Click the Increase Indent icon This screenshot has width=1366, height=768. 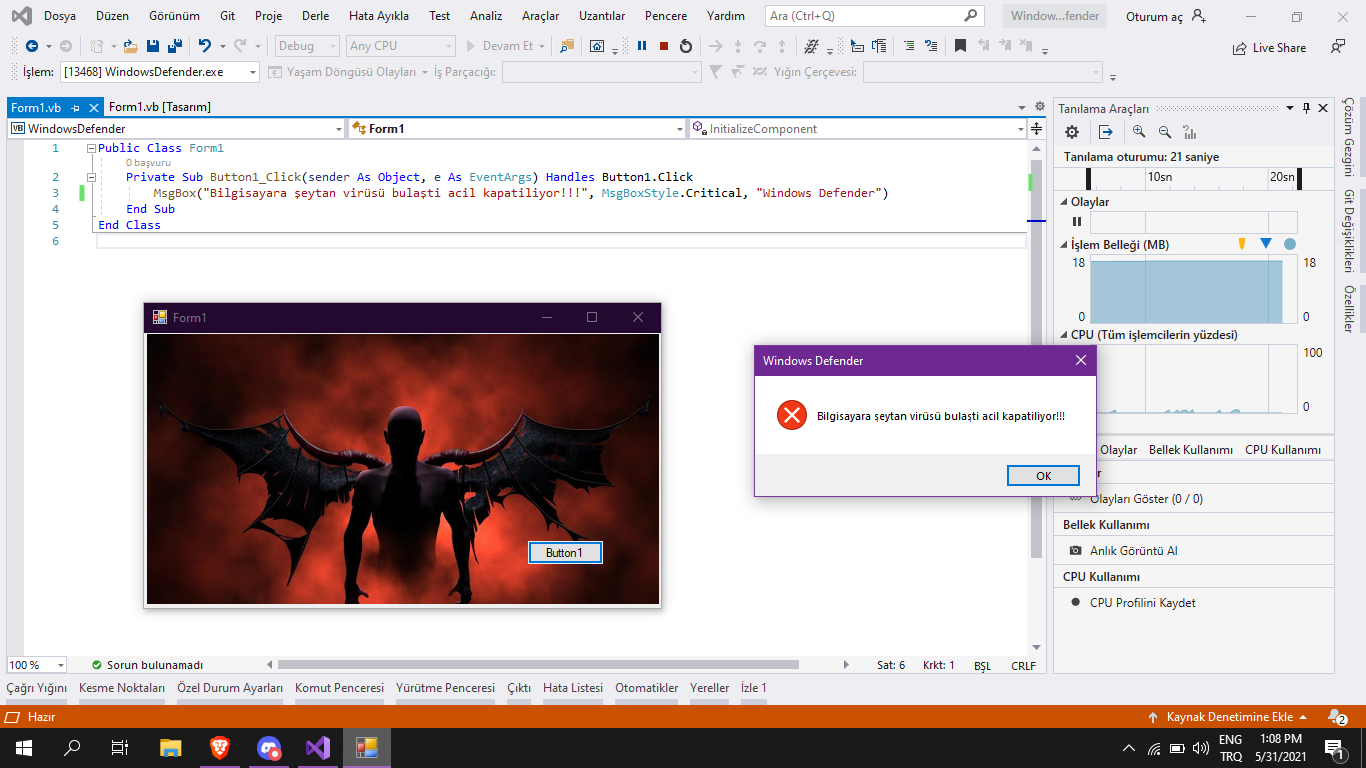[879, 46]
